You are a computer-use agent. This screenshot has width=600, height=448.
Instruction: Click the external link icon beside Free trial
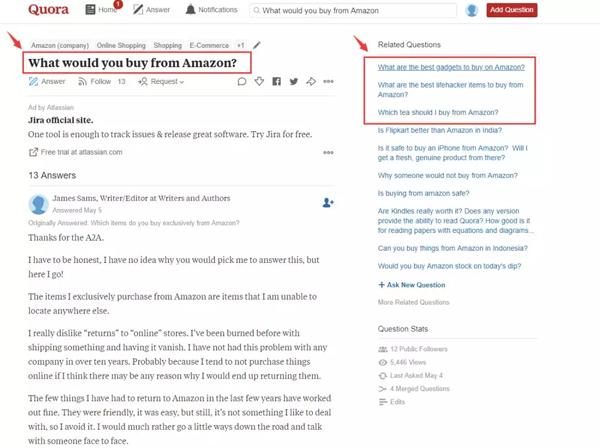pyautogui.click(x=33, y=152)
